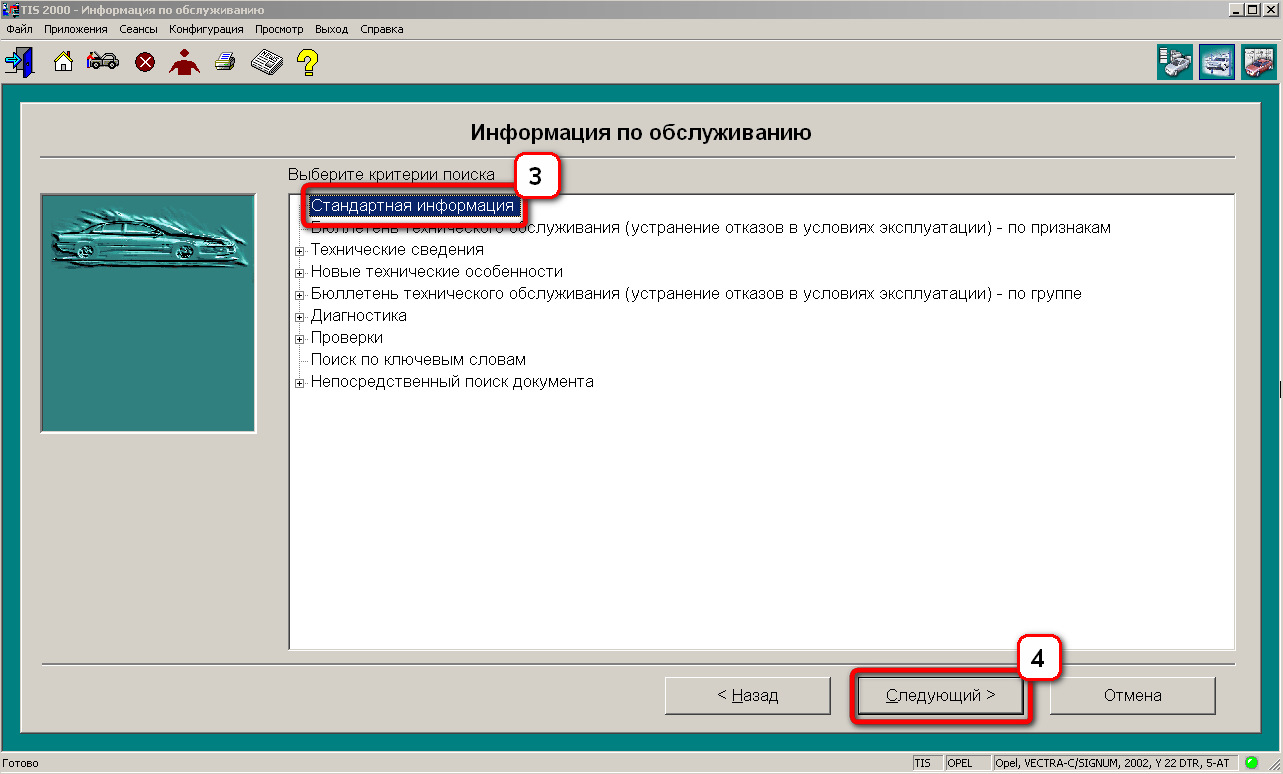The width and height of the screenshot is (1283, 774).
Task: Select Стандартная информация in the tree
Action: [412, 206]
